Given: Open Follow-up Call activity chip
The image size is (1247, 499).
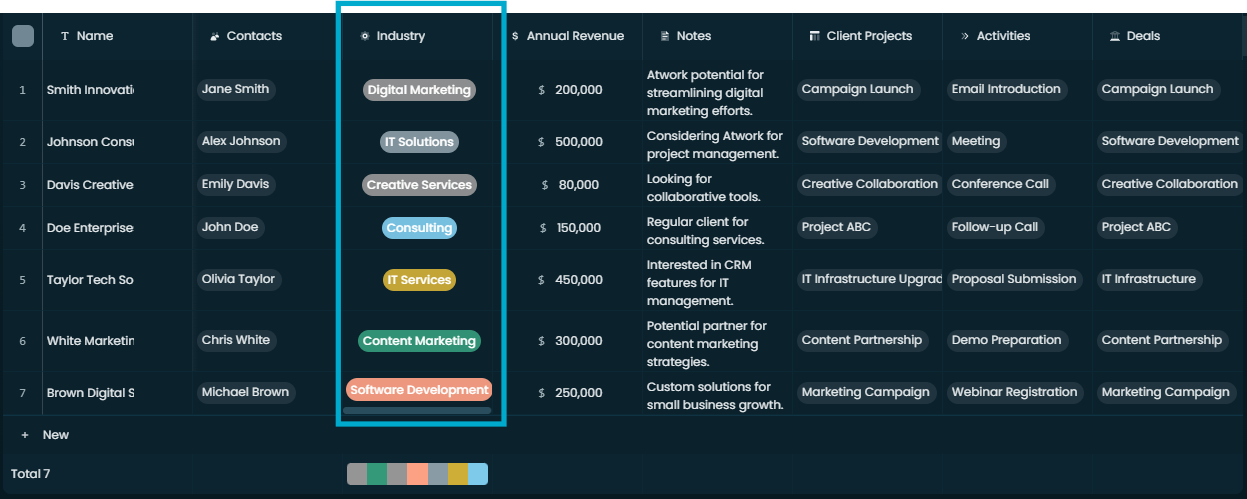Looking at the screenshot, I should (x=995, y=227).
